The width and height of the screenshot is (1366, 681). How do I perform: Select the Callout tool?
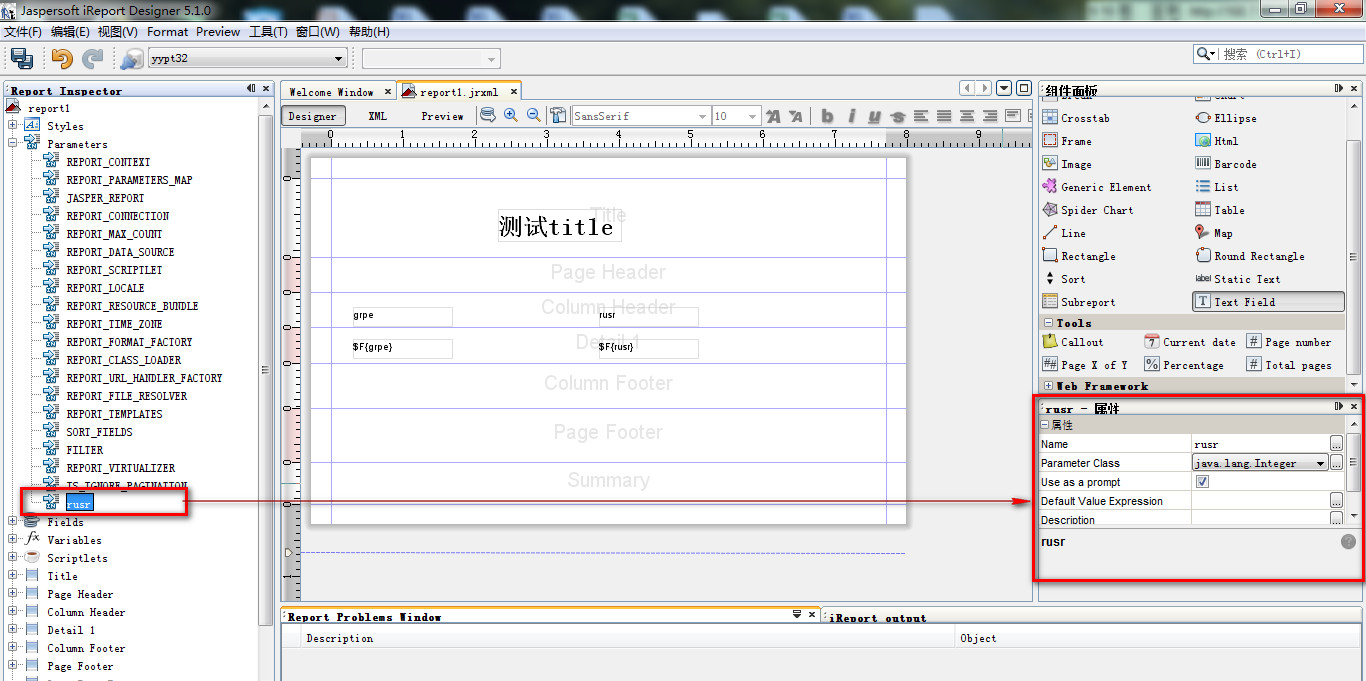point(1073,342)
